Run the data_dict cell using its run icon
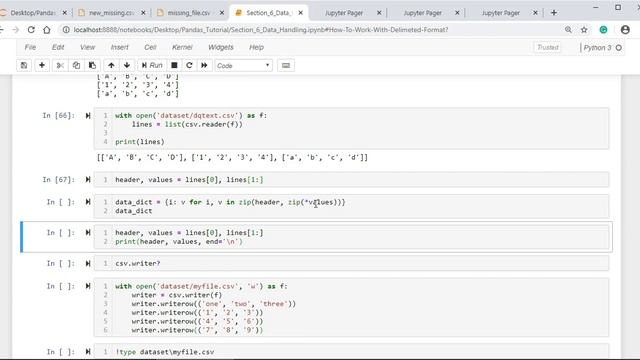The width and height of the screenshot is (640, 360). 88,202
